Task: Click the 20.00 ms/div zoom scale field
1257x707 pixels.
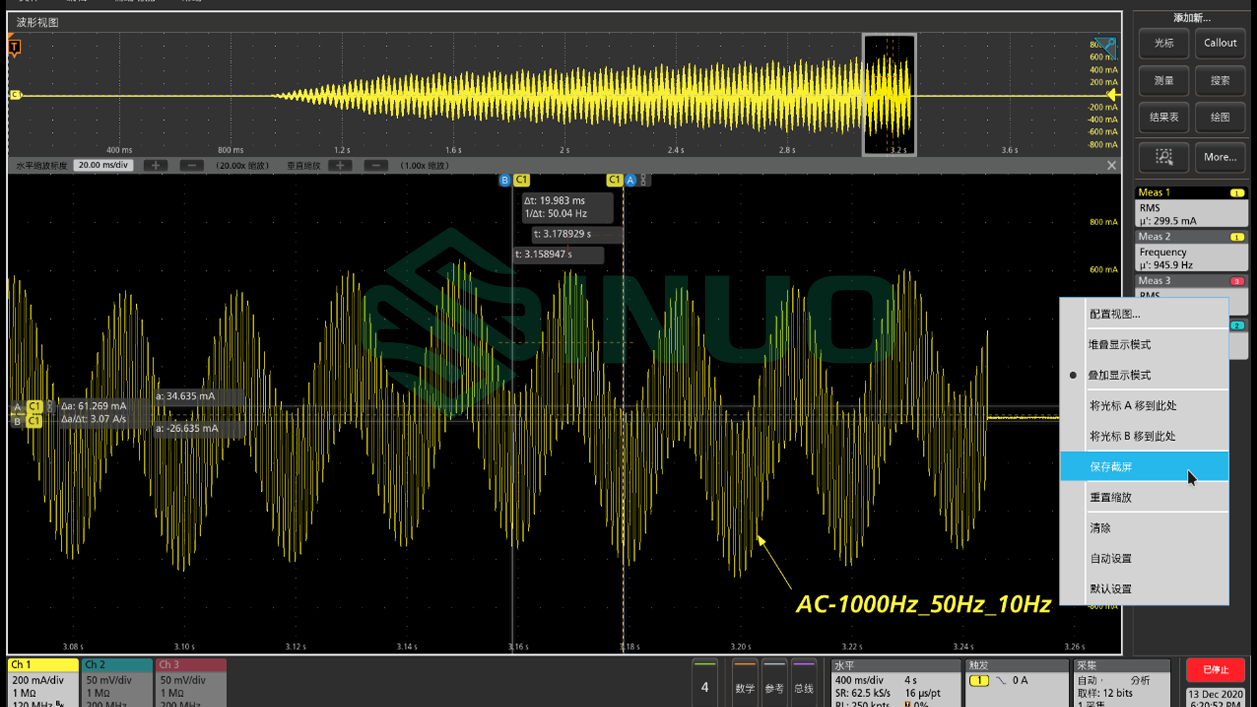Action: pos(104,166)
